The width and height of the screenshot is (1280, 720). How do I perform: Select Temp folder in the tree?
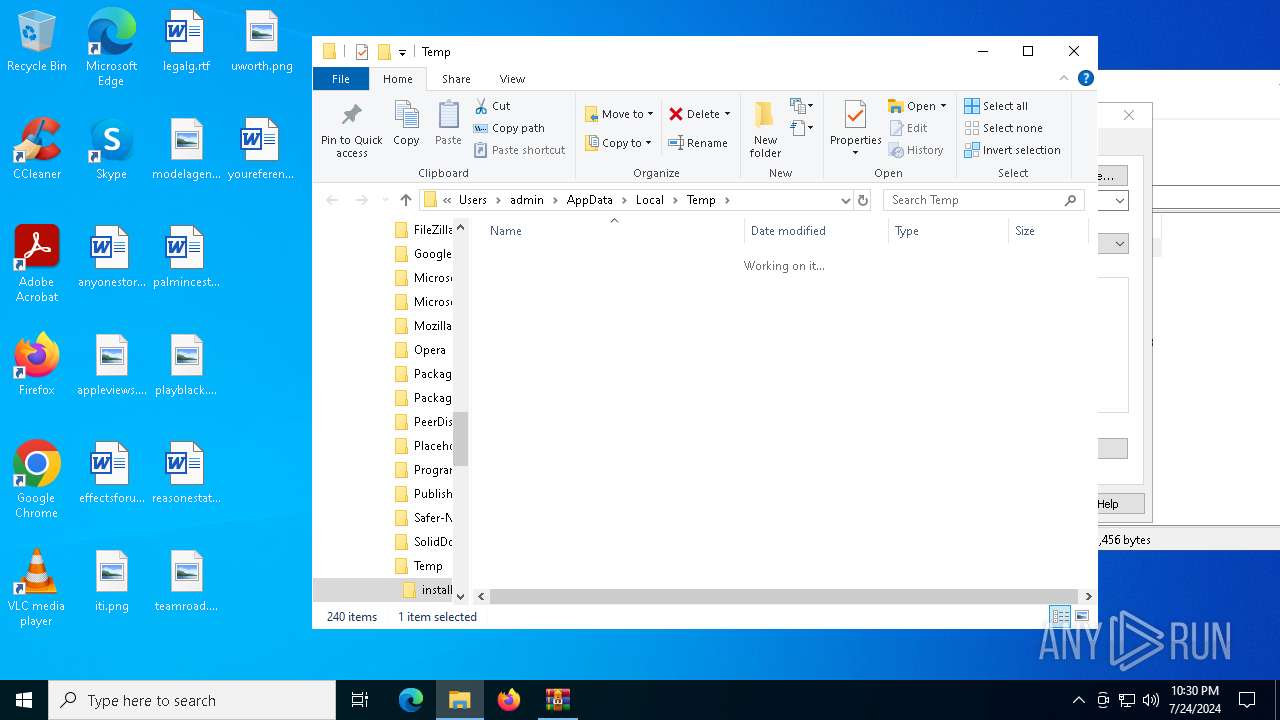(420, 566)
